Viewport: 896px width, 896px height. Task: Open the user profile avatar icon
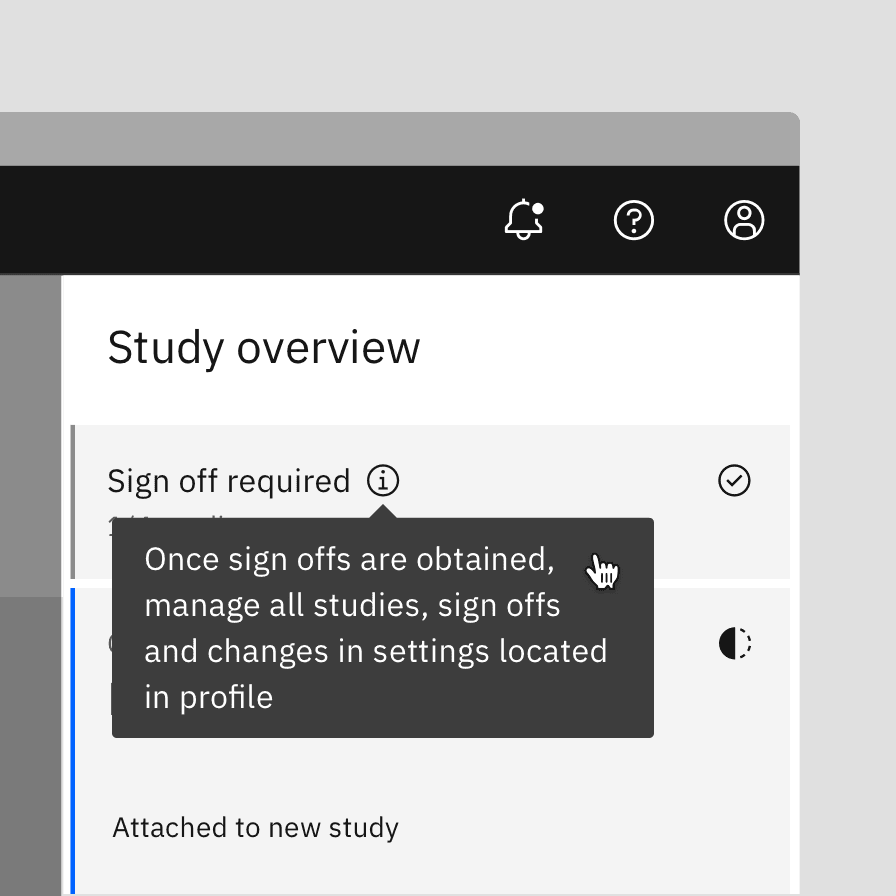pyautogui.click(x=744, y=220)
